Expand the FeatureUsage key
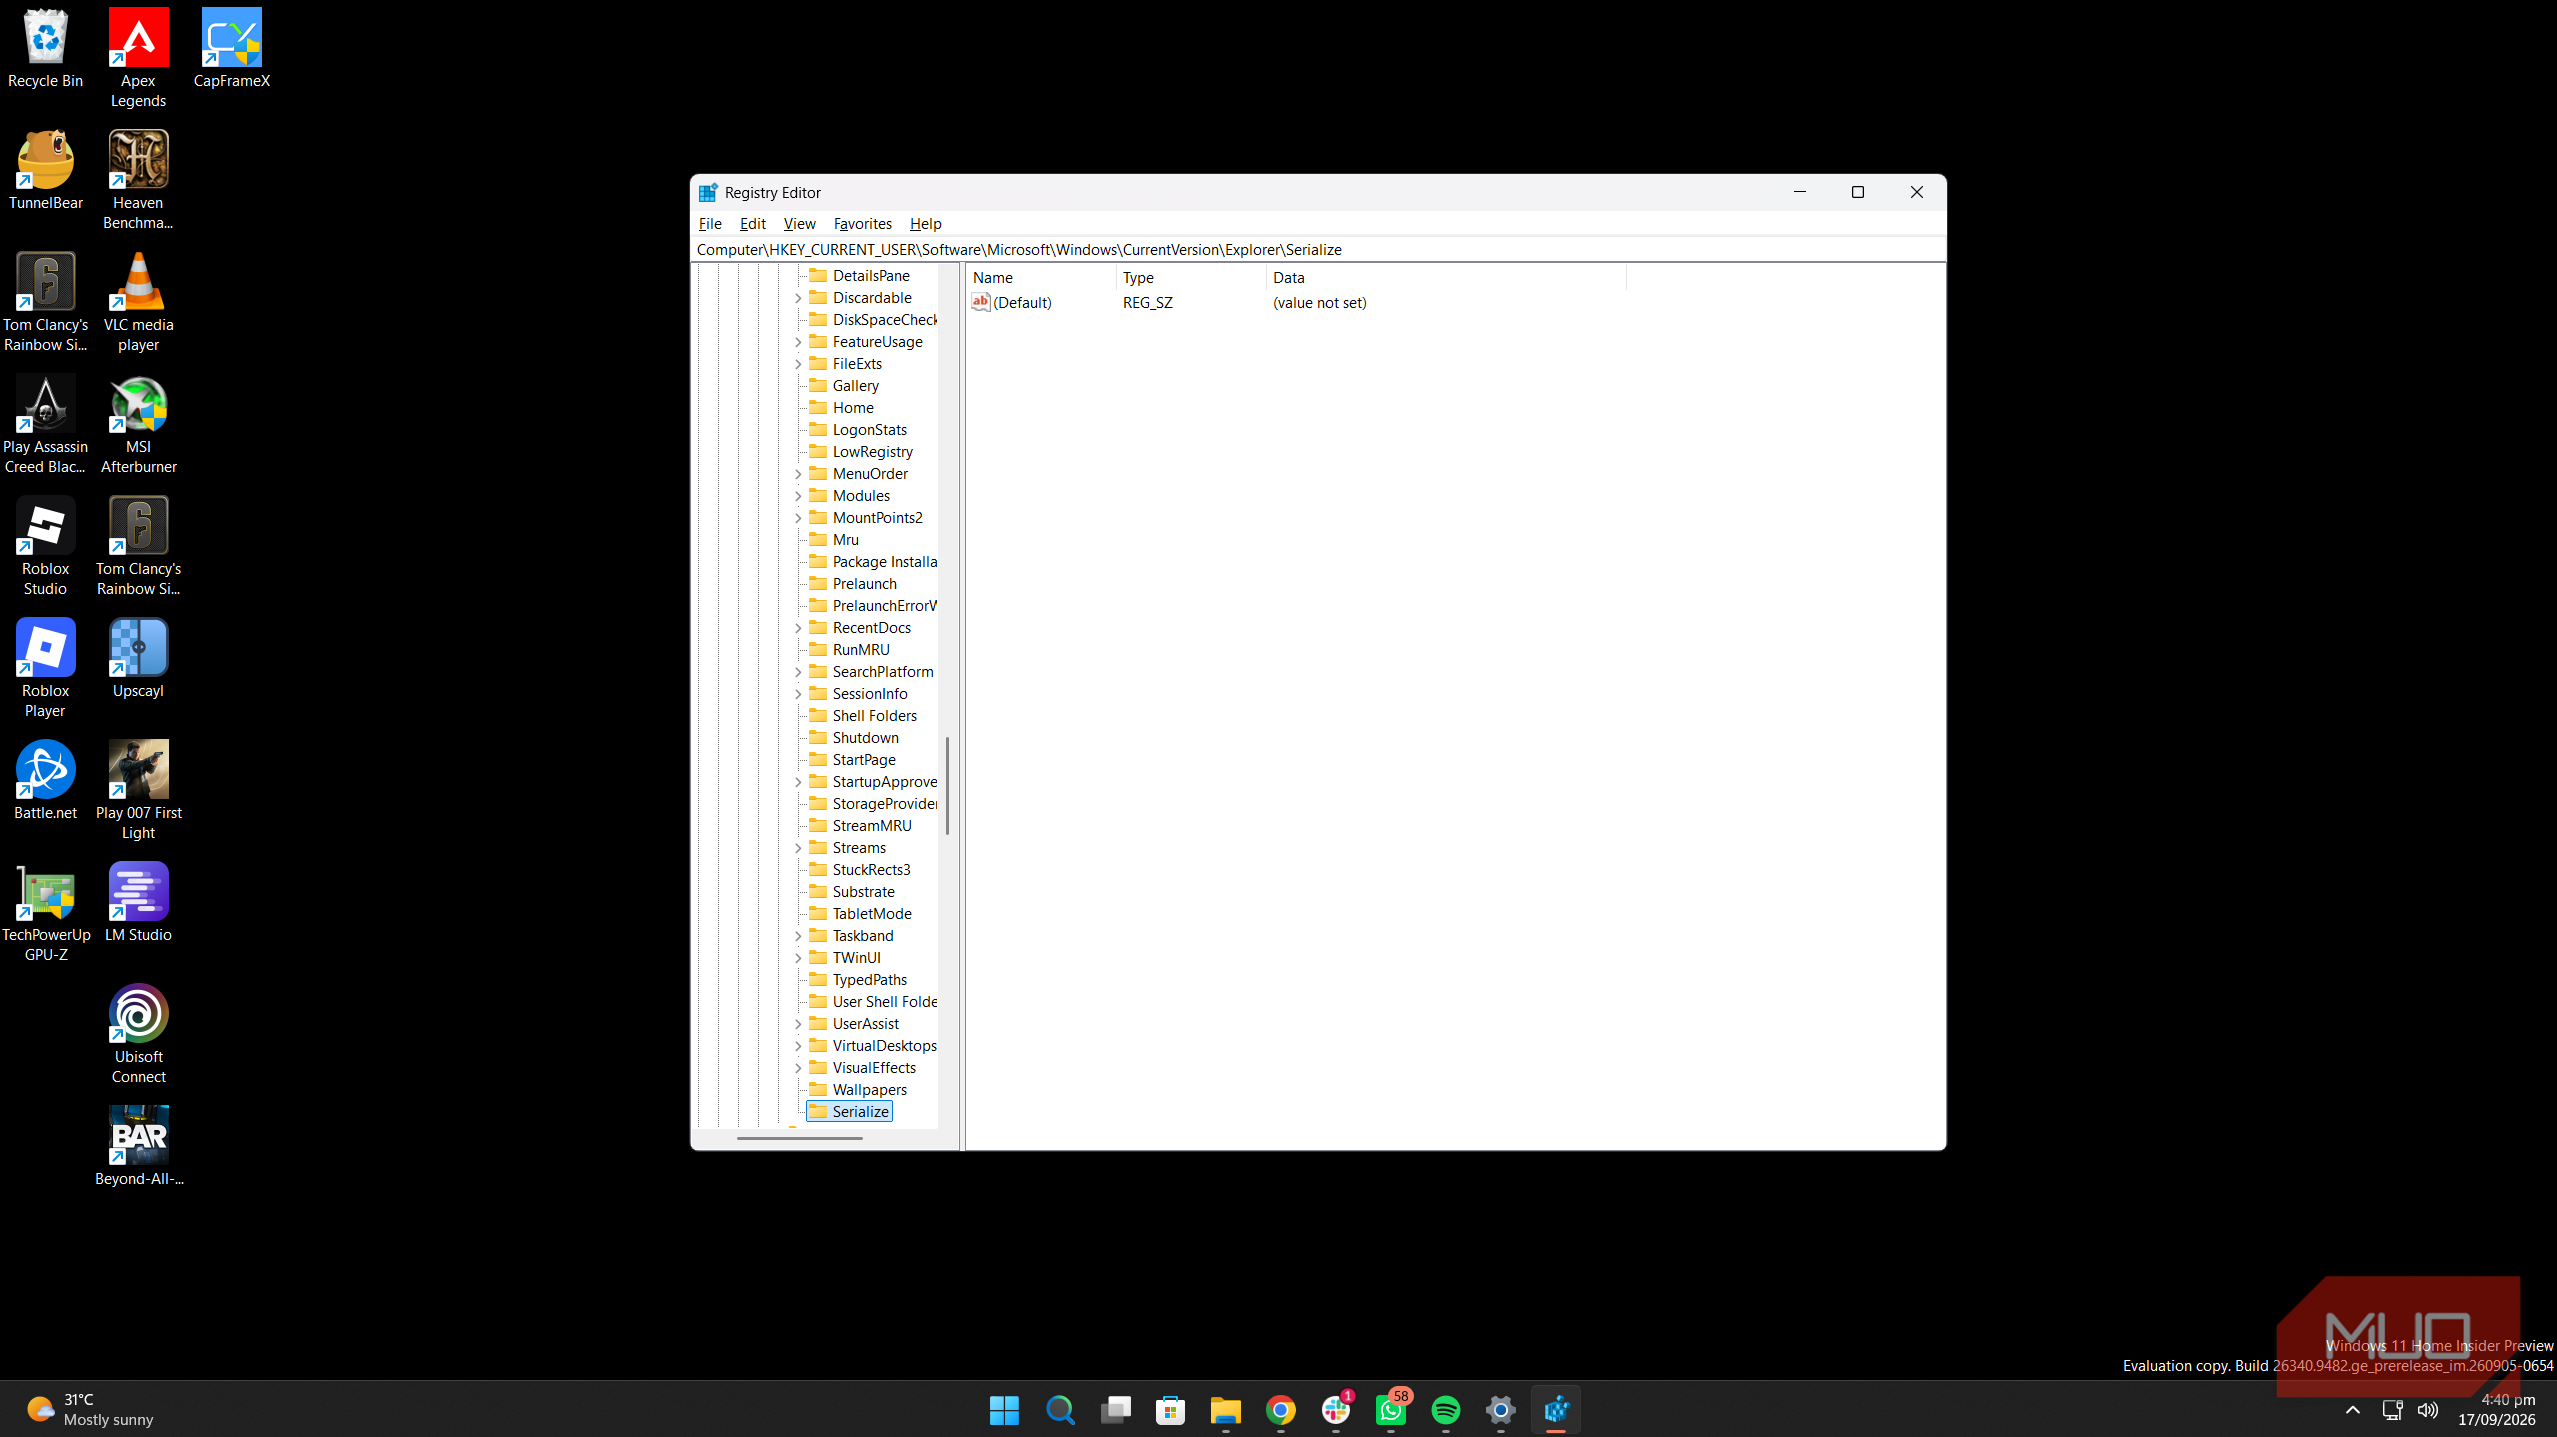Image resolution: width=2557 pixels, height=1437 pixels. pyautogui.click(x=798, y=342)
